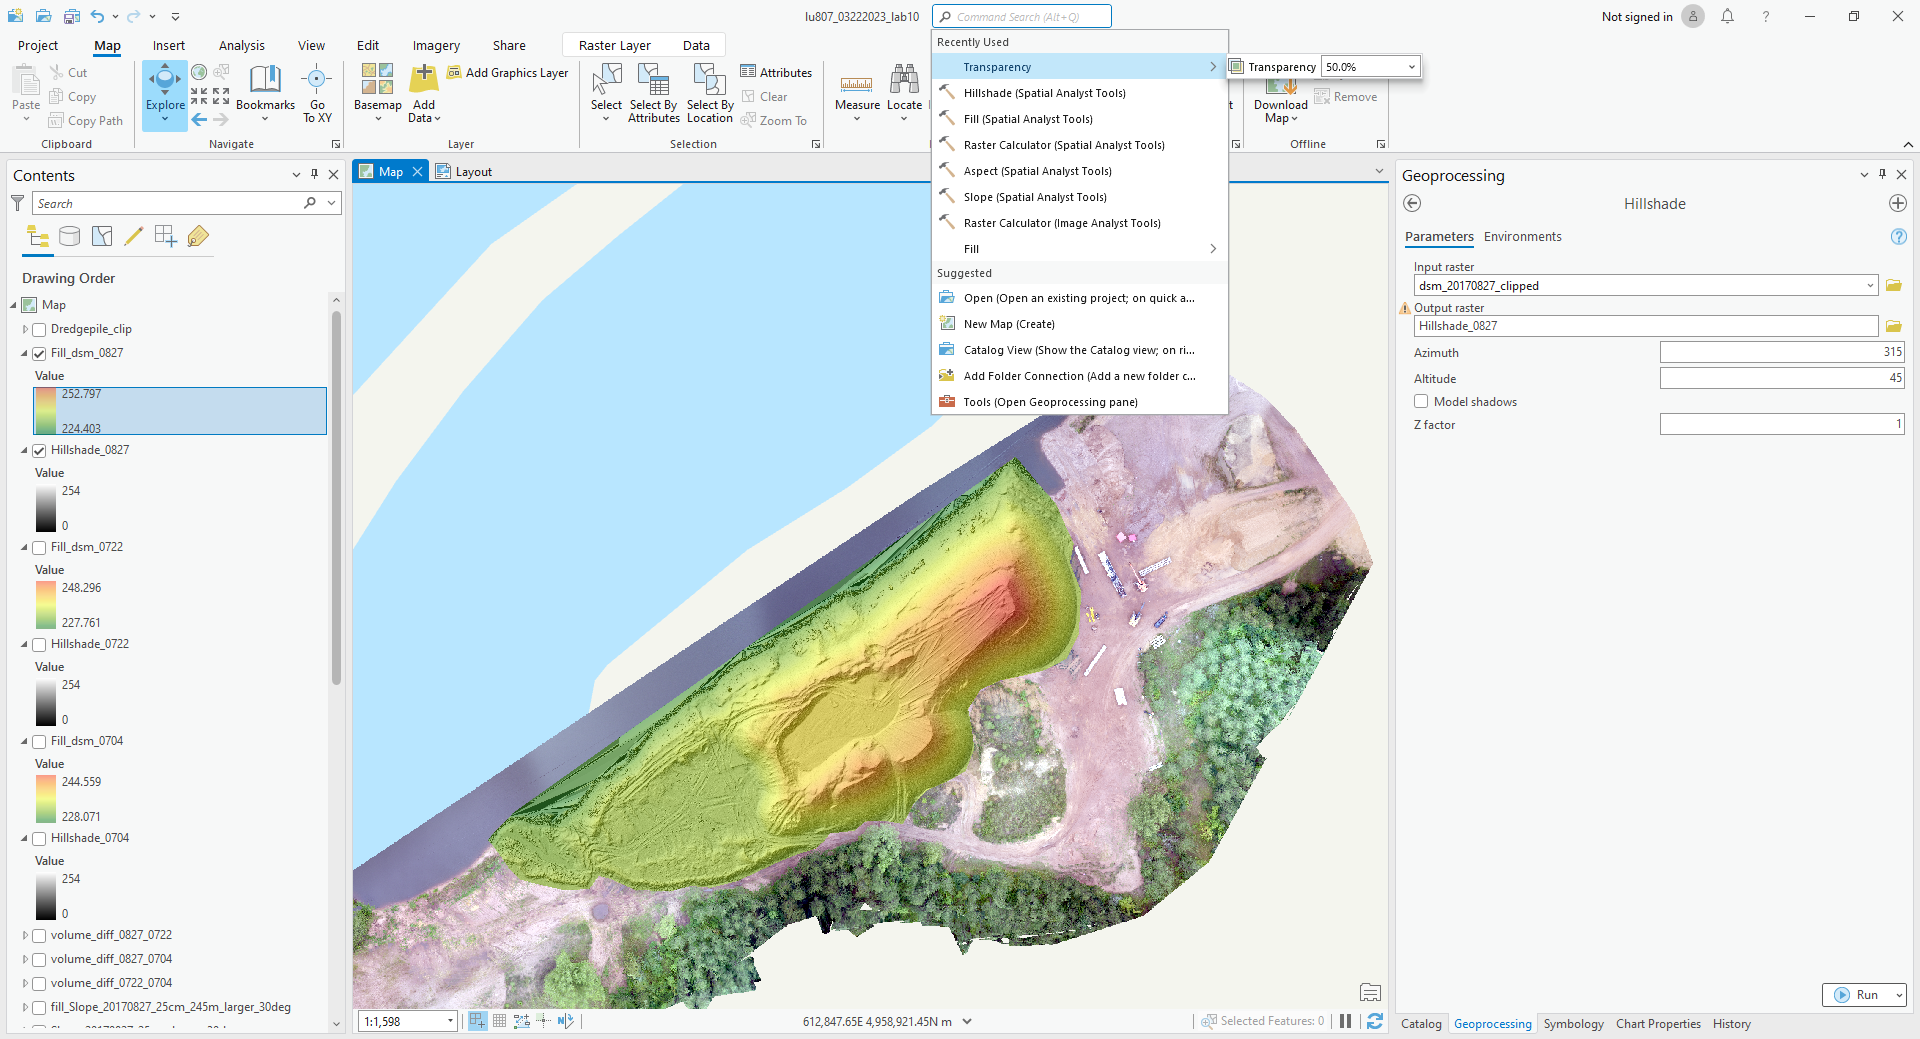Show the Fill_dsm_0704 layer

coord(39,741)
